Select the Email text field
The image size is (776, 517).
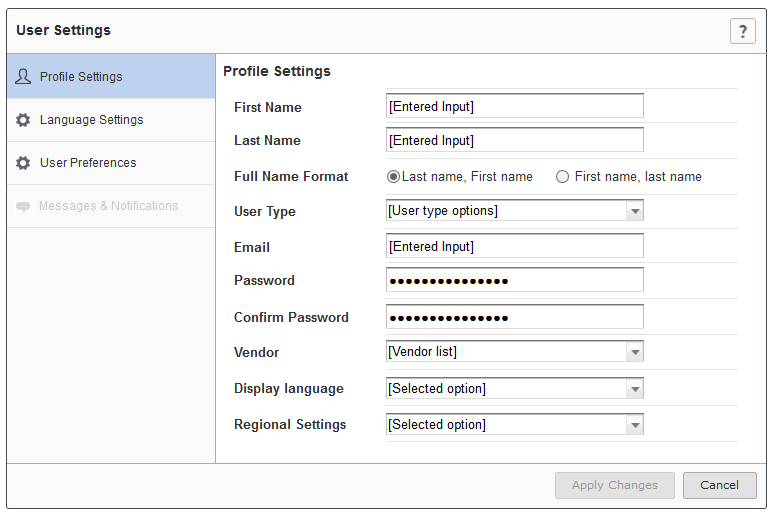click(x=514, y=246)
